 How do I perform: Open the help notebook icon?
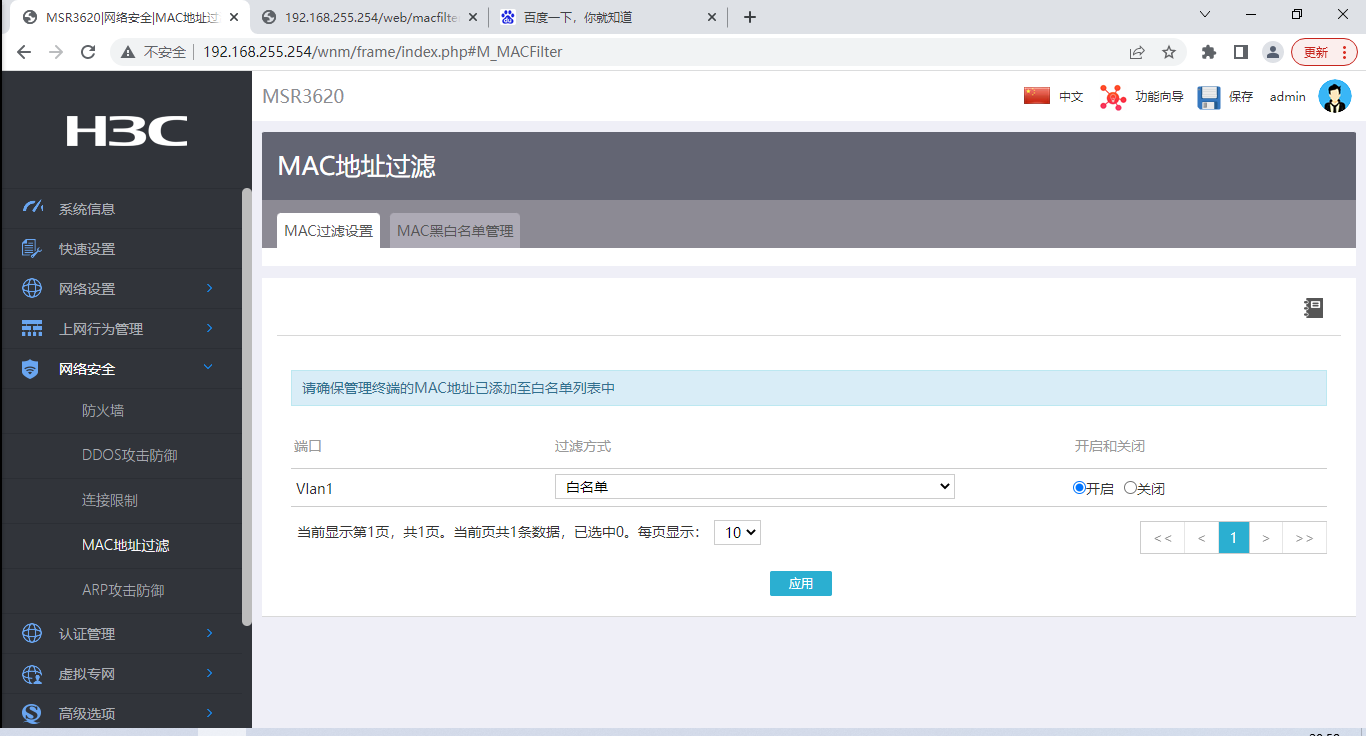click(1314, 308)
